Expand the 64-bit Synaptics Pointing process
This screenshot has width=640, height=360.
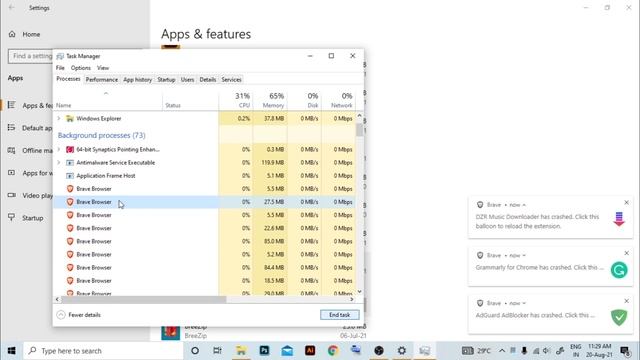[59, 149]
